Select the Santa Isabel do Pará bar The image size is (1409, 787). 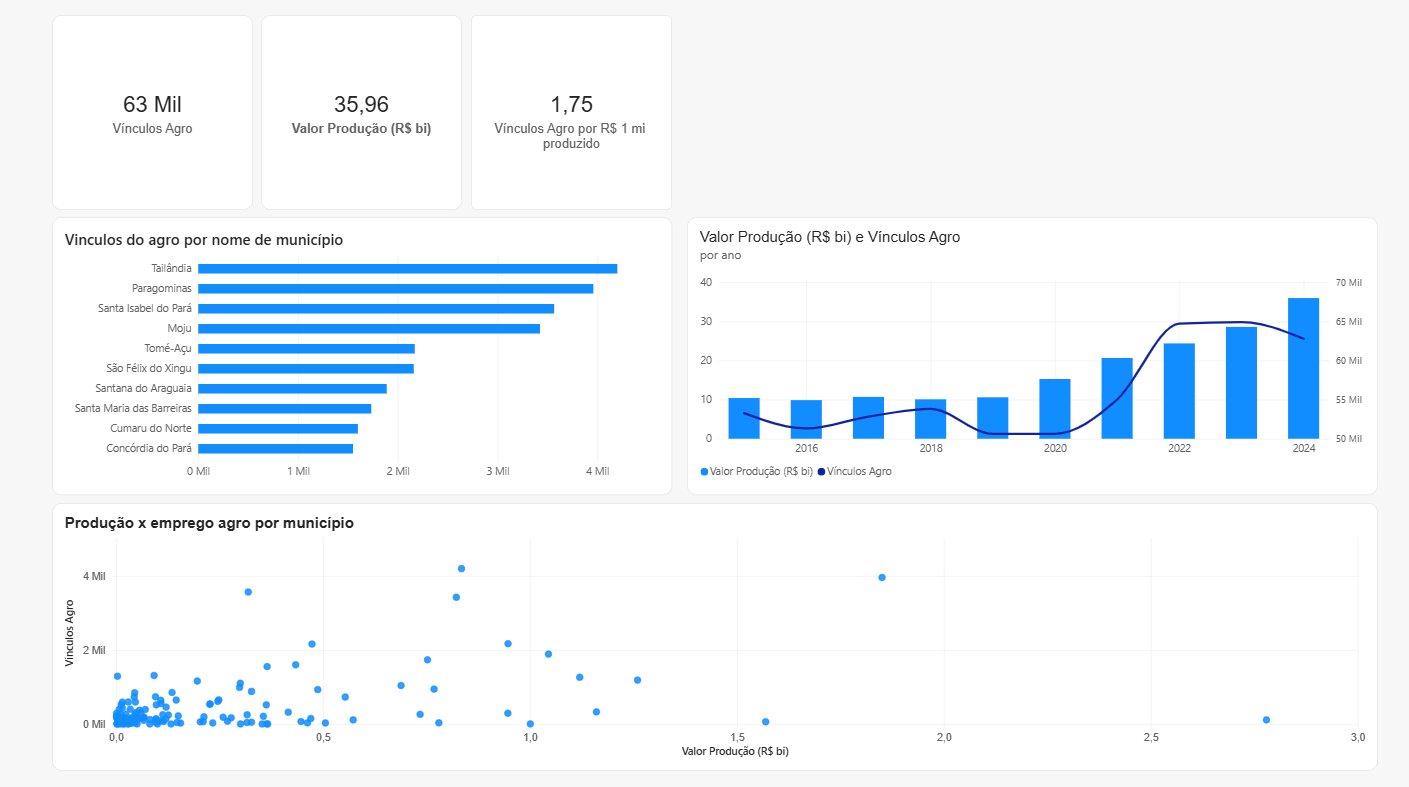[x=376, y=308]
